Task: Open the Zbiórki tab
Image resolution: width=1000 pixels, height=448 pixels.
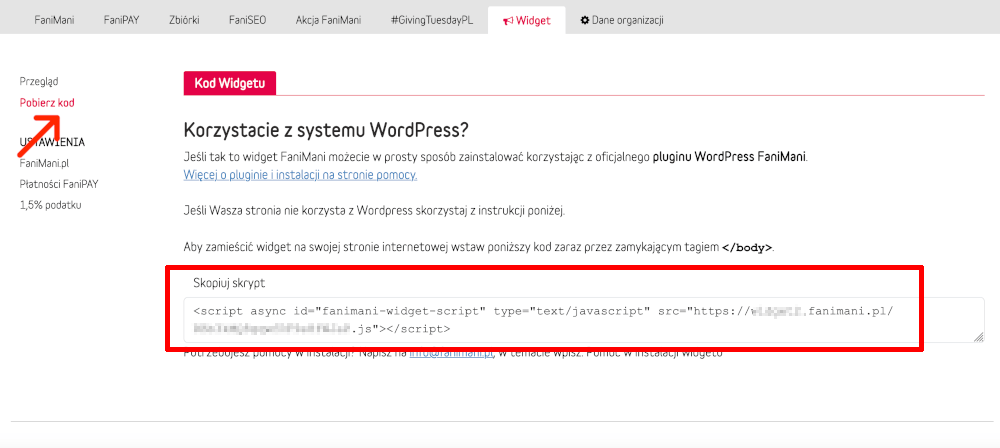Action: pyautogui.click(x=185, y=20)
